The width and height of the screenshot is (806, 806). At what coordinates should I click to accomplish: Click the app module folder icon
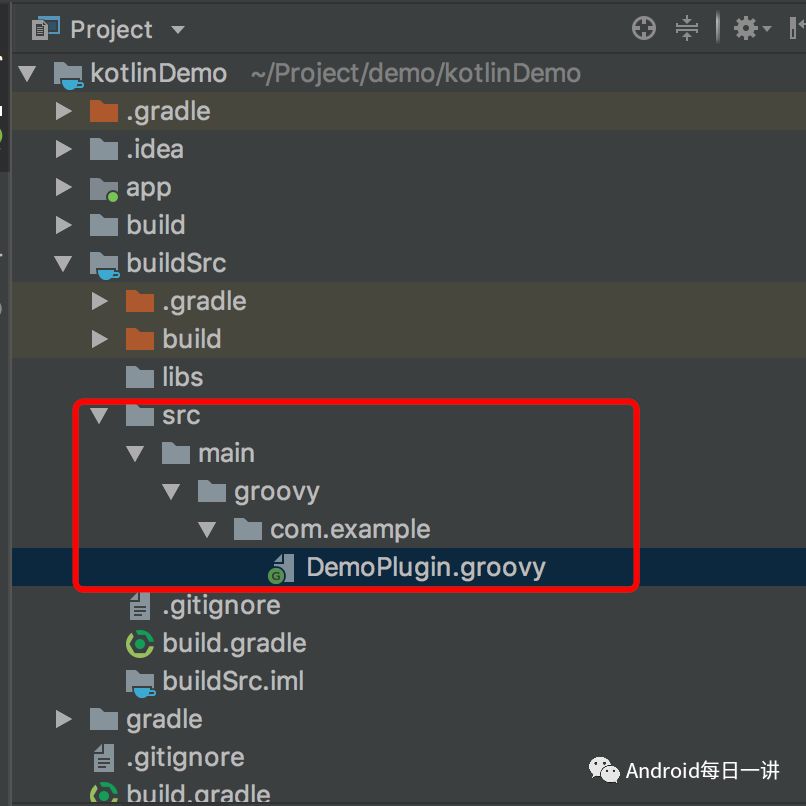[104, 189]
